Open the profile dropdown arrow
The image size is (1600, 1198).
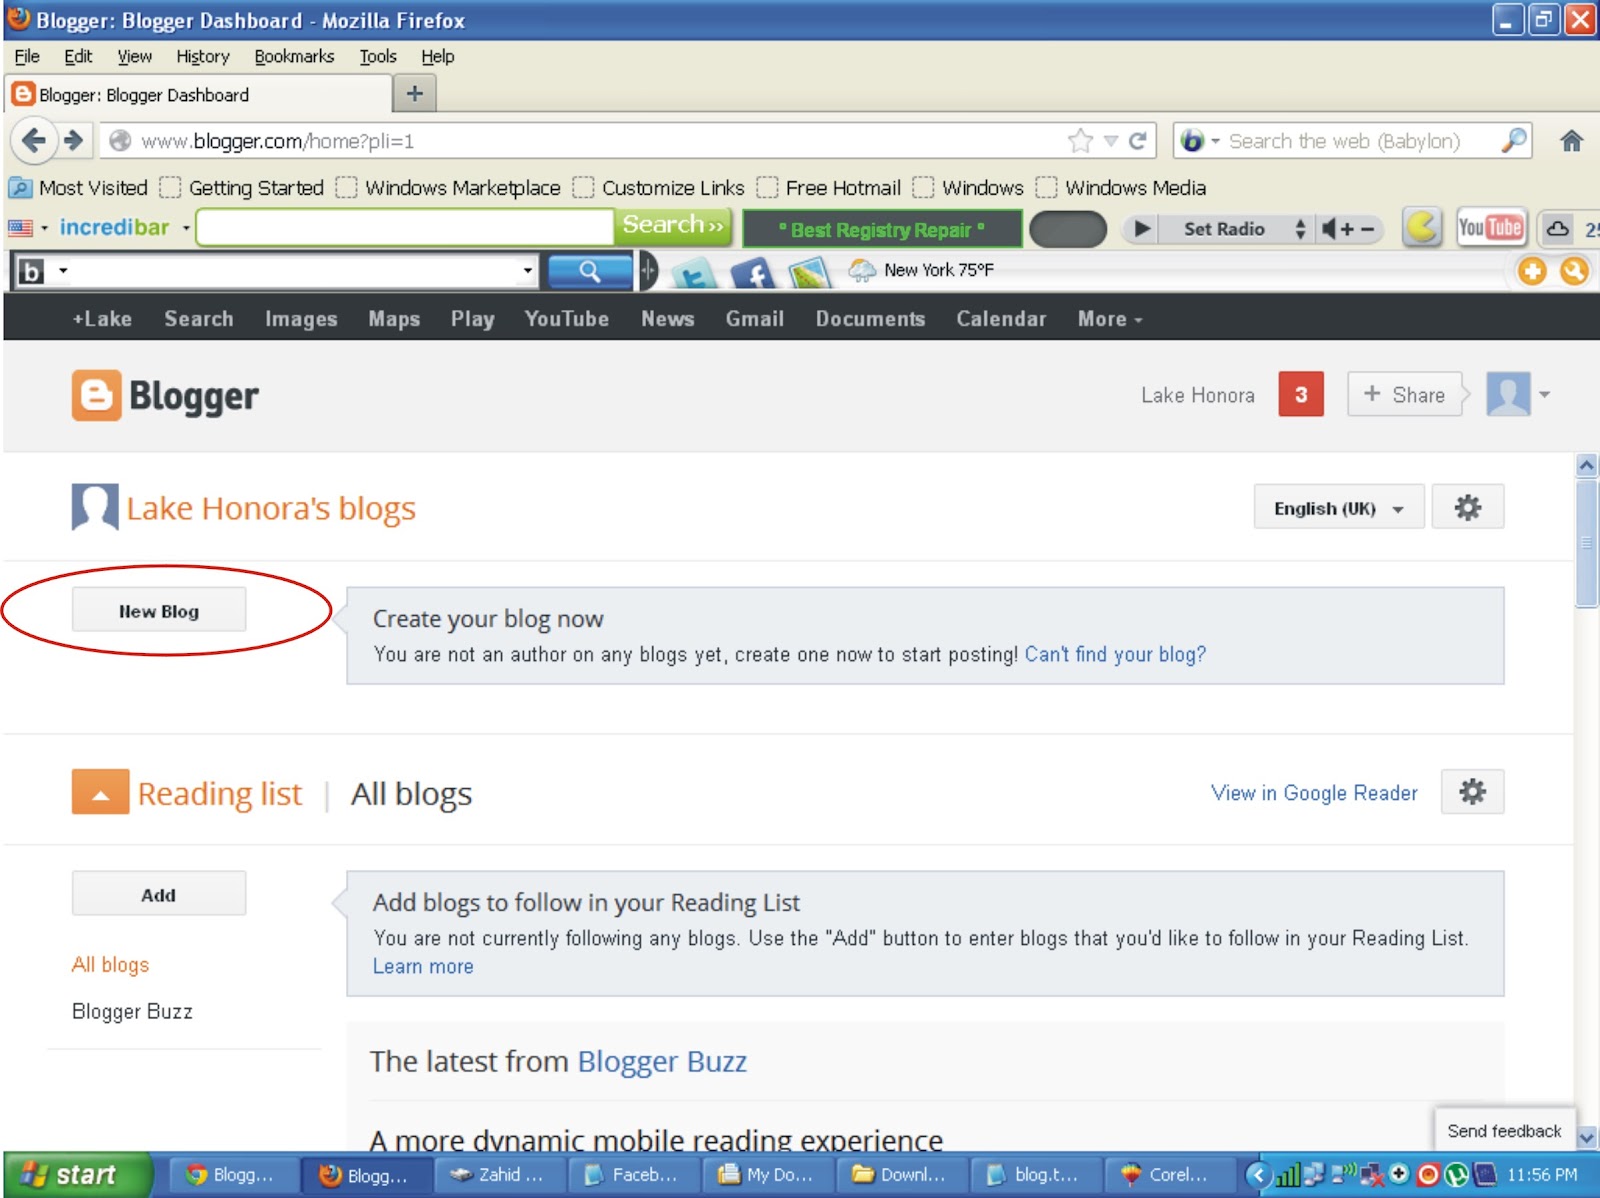[x=1545, y=395]
